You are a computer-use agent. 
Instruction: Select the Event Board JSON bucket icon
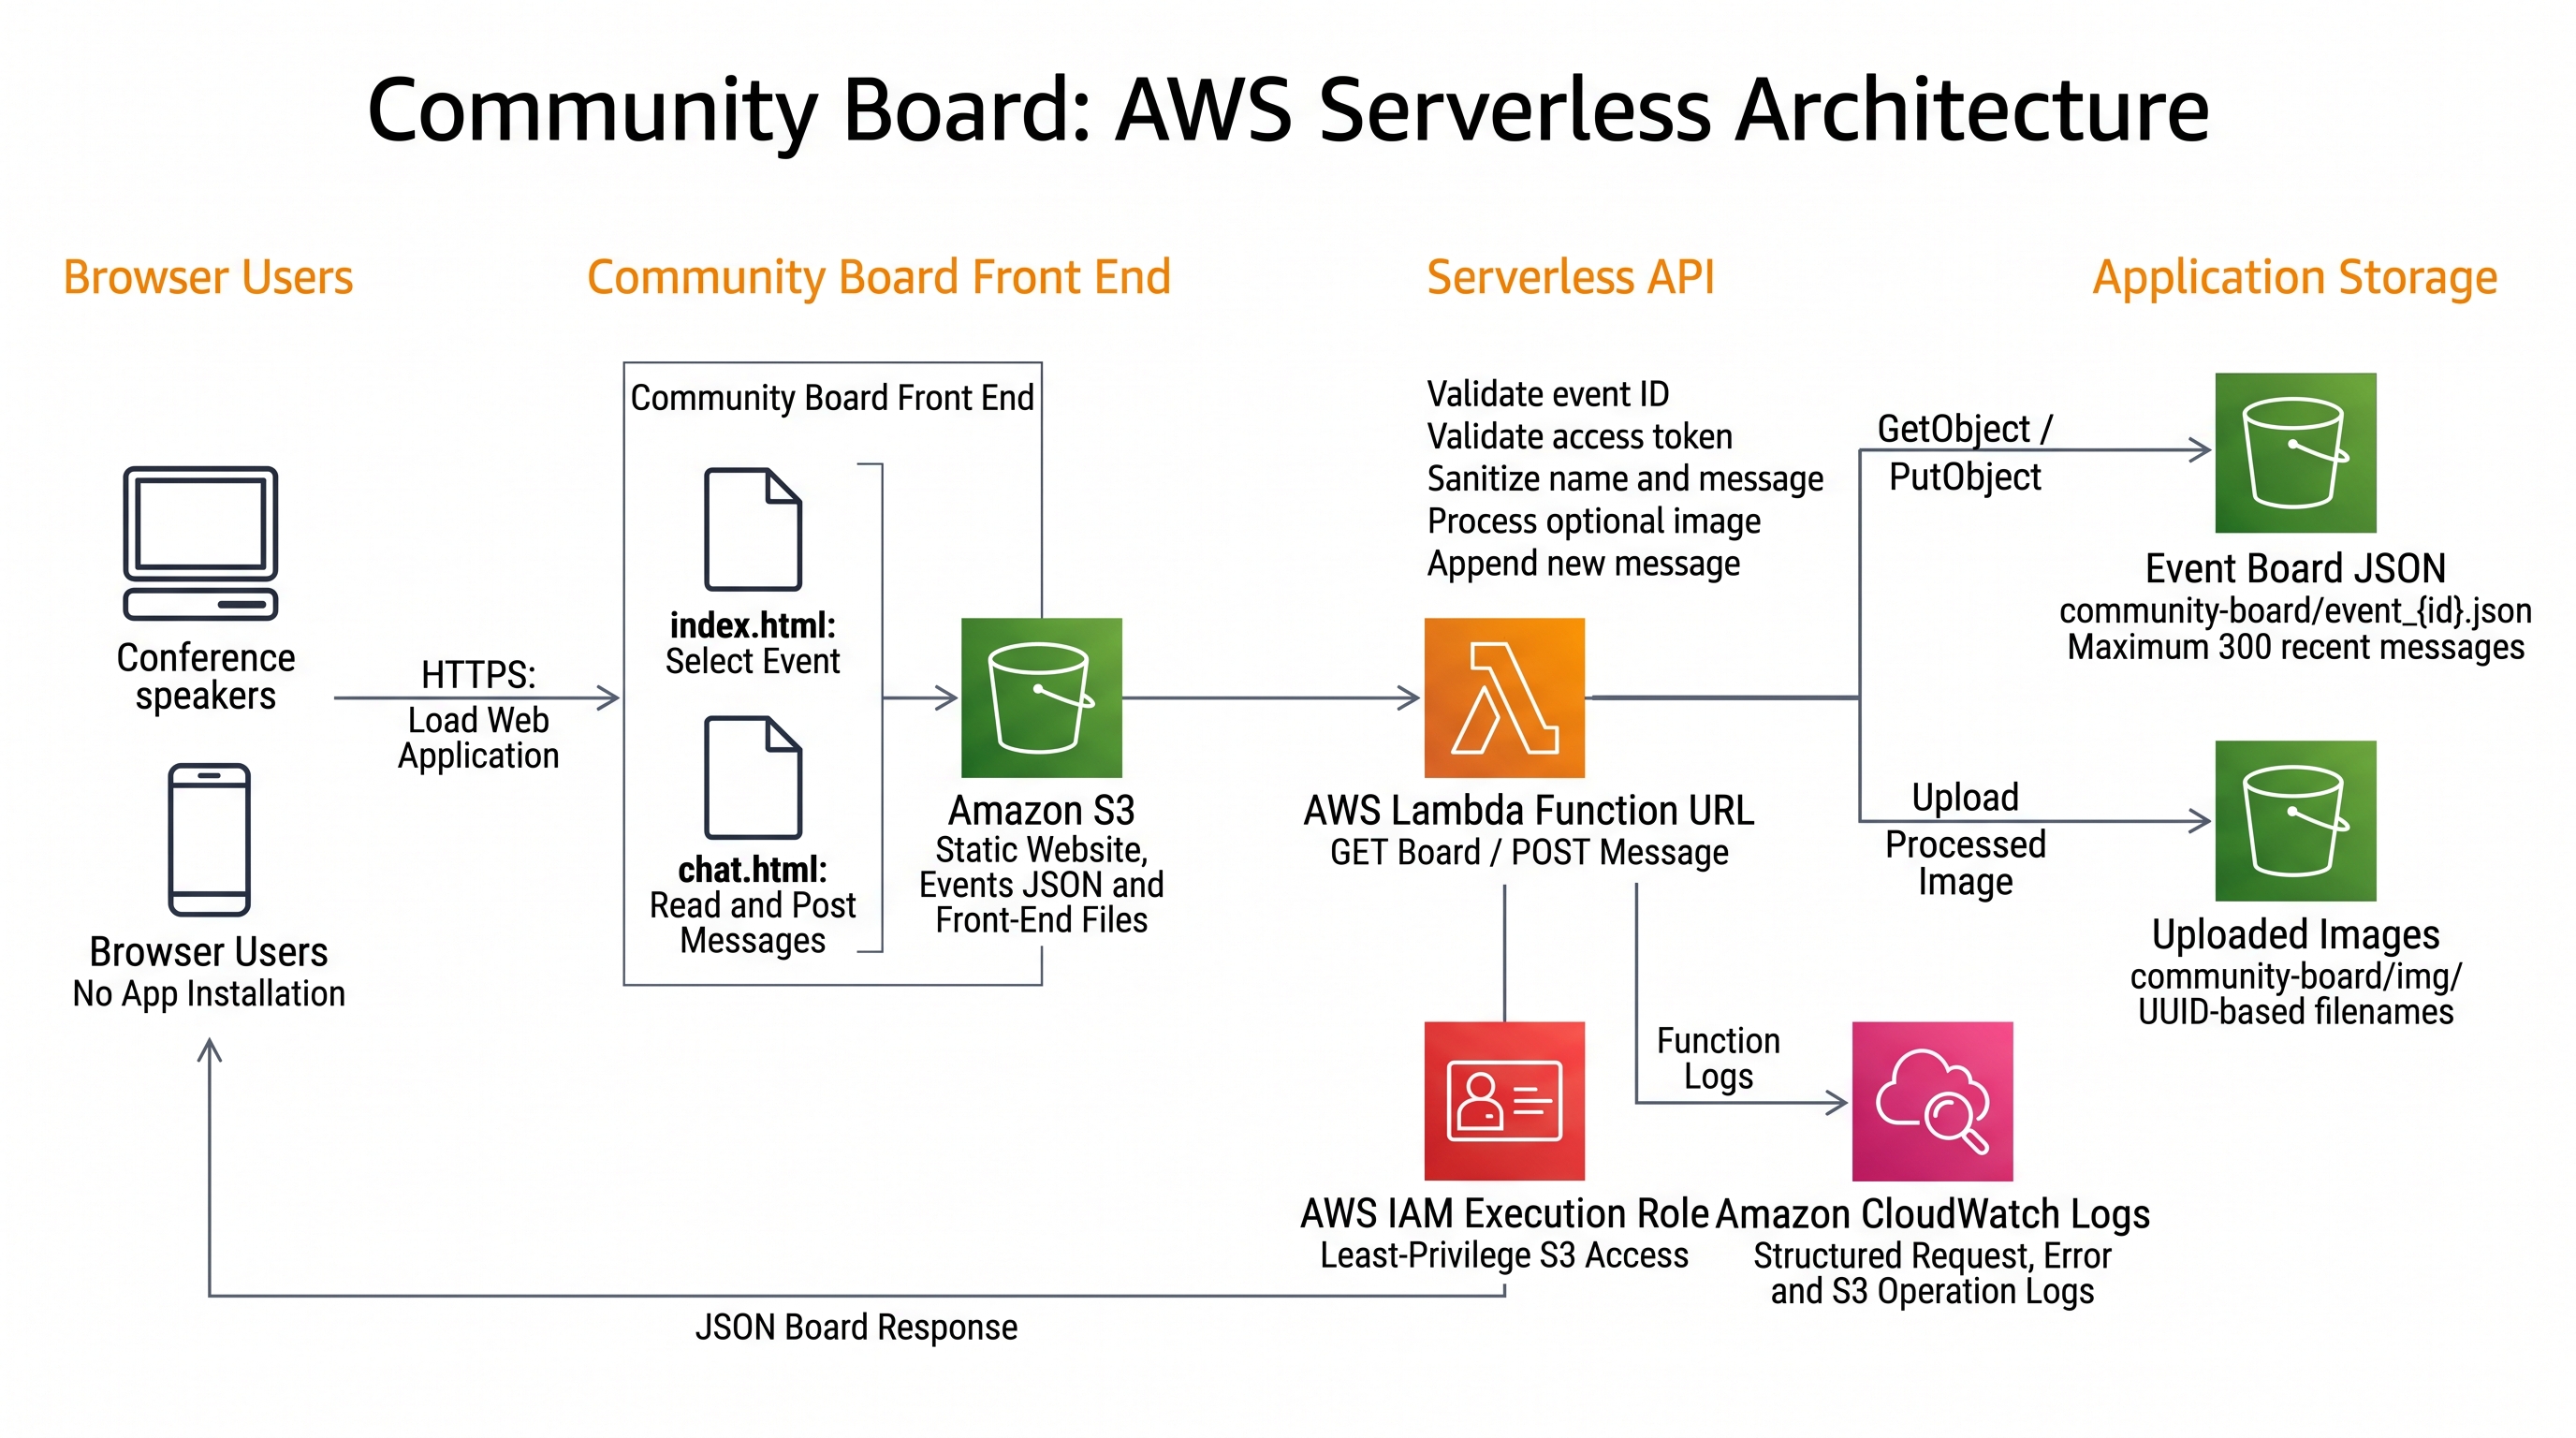tap(2295, 452)
